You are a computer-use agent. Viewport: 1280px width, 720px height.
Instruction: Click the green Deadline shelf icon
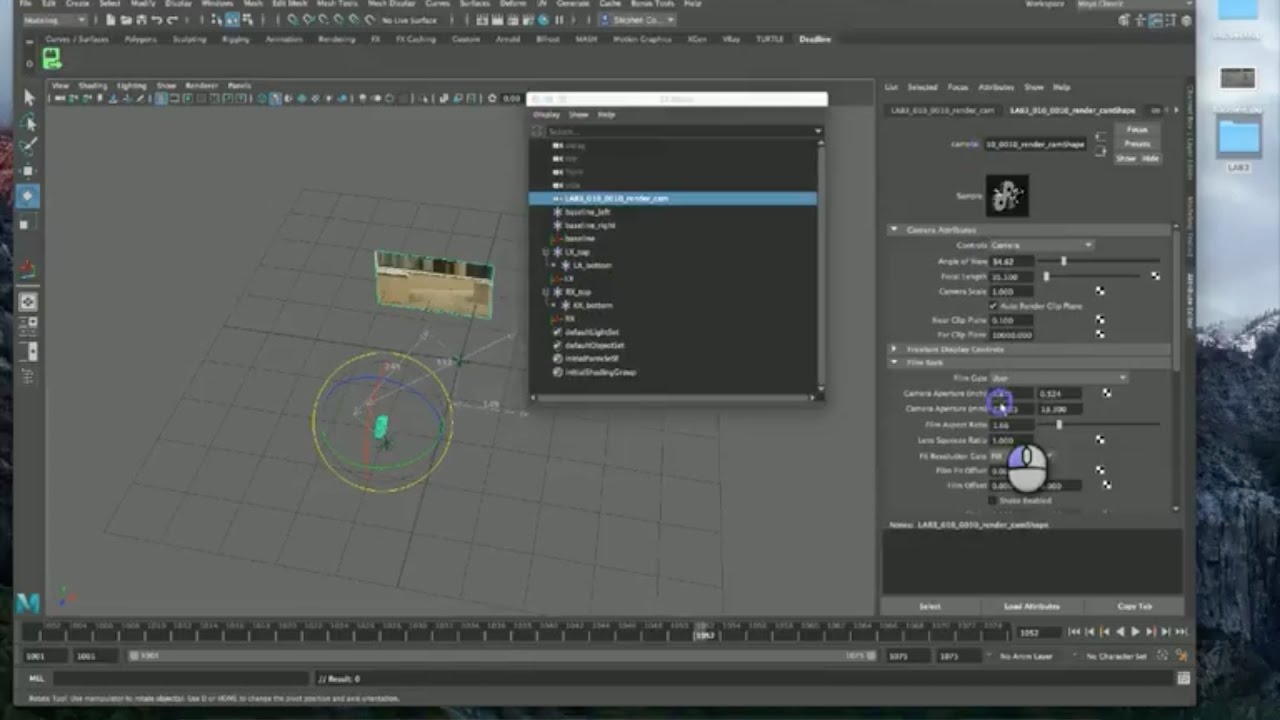pyautogui.click(x=51, y=59)
